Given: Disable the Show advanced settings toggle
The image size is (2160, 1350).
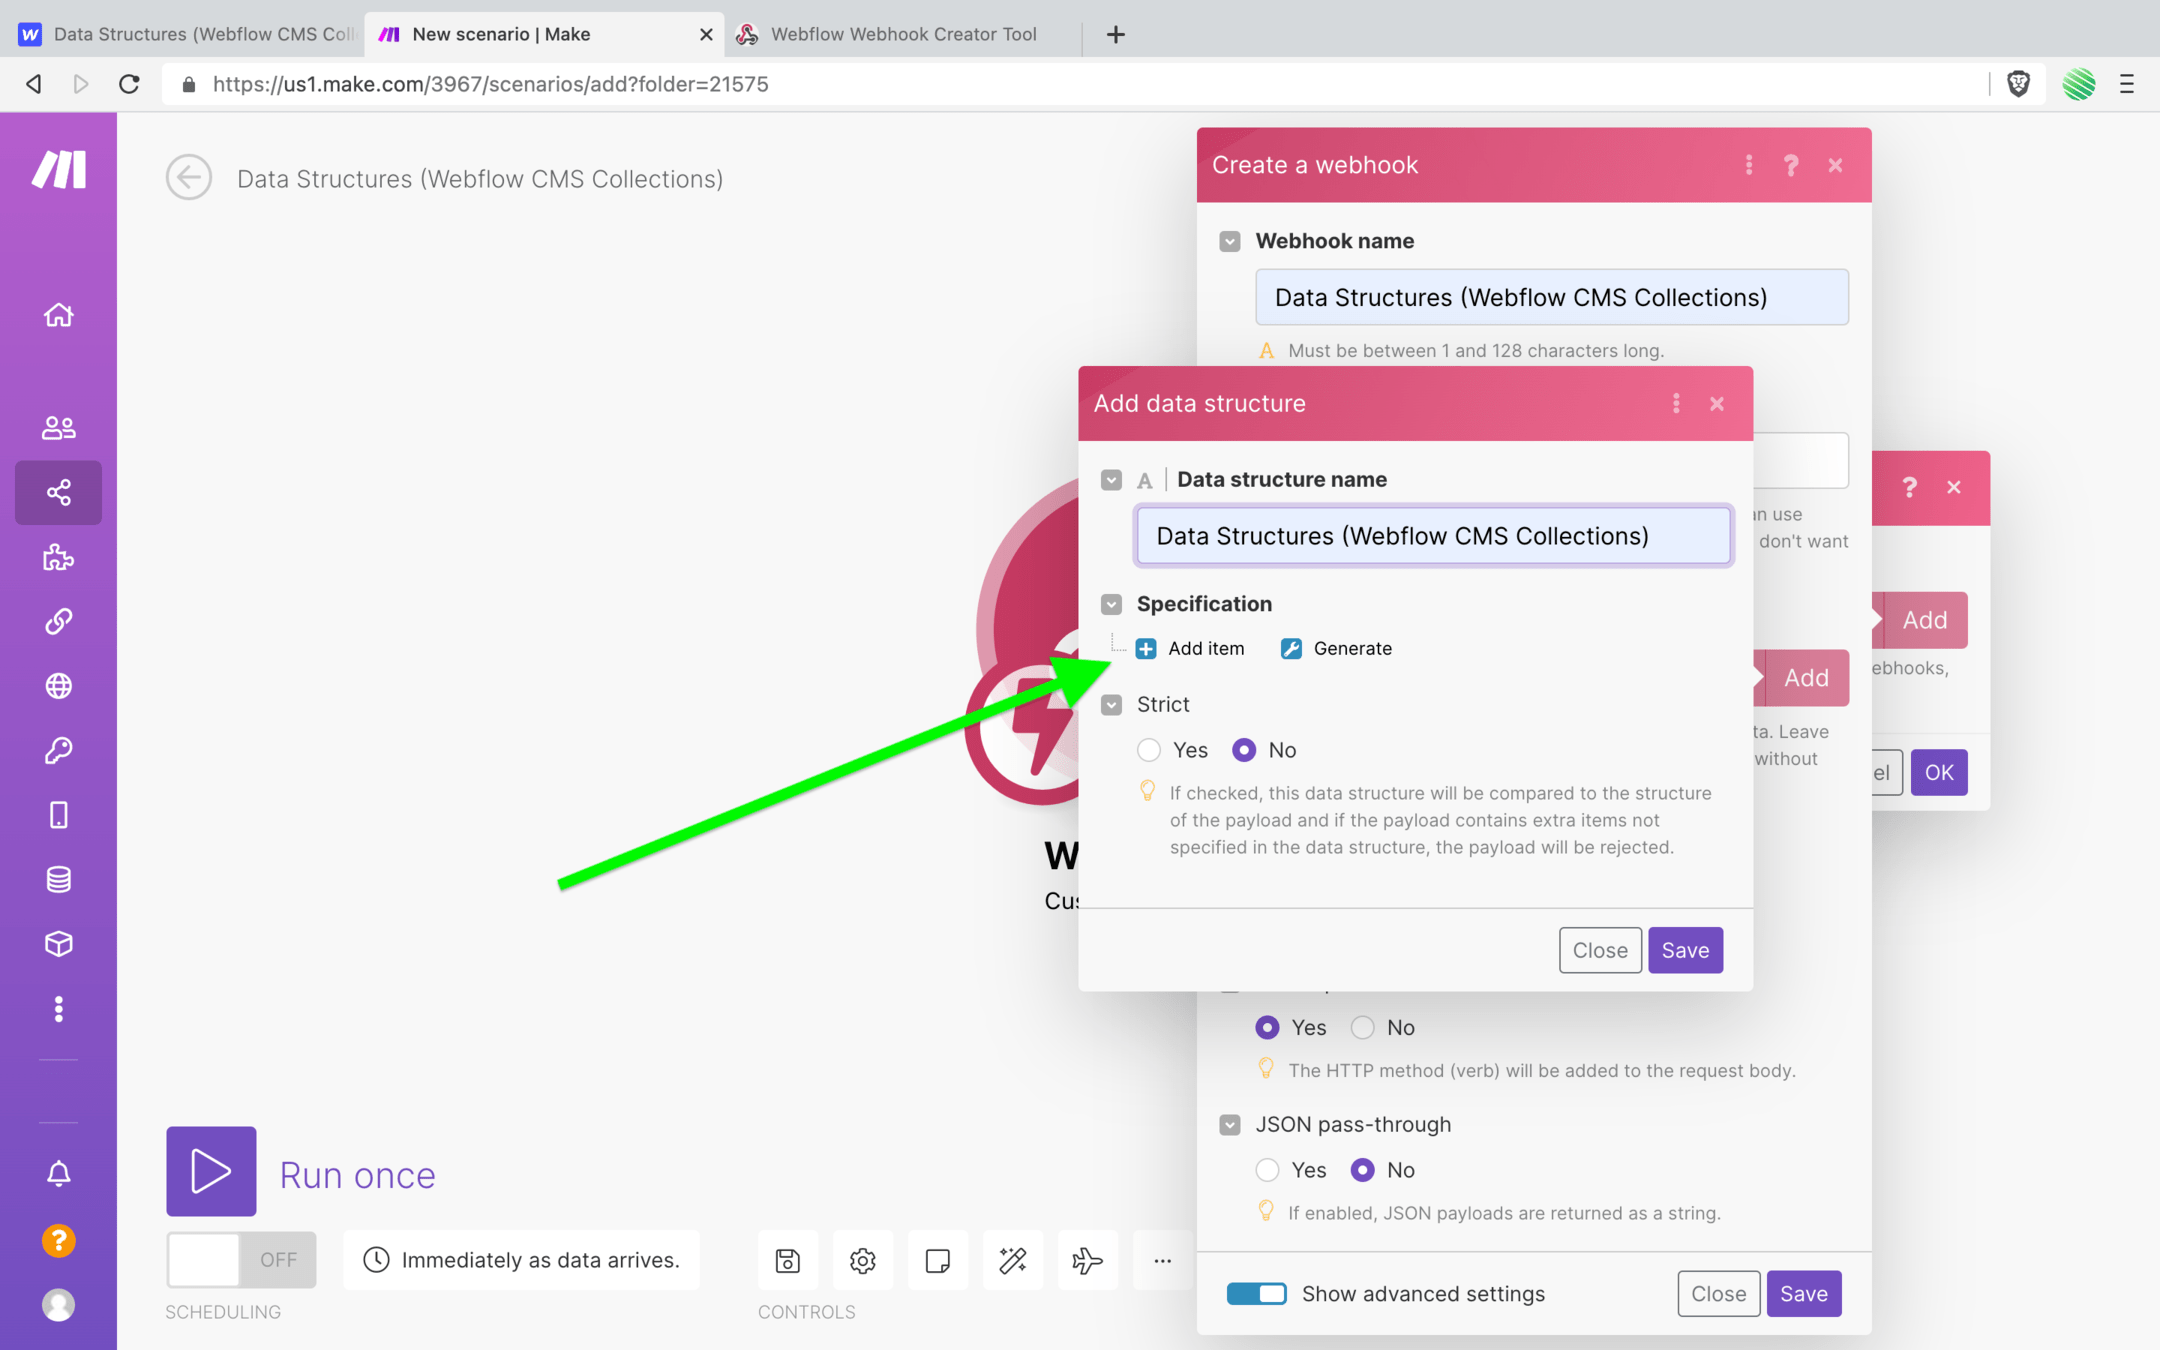Looking at the screenshot, I should [1256, 1293].
